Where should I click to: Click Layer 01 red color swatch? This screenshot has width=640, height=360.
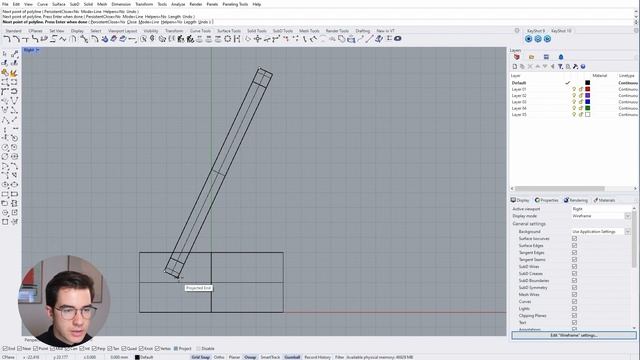pos(588,89)
